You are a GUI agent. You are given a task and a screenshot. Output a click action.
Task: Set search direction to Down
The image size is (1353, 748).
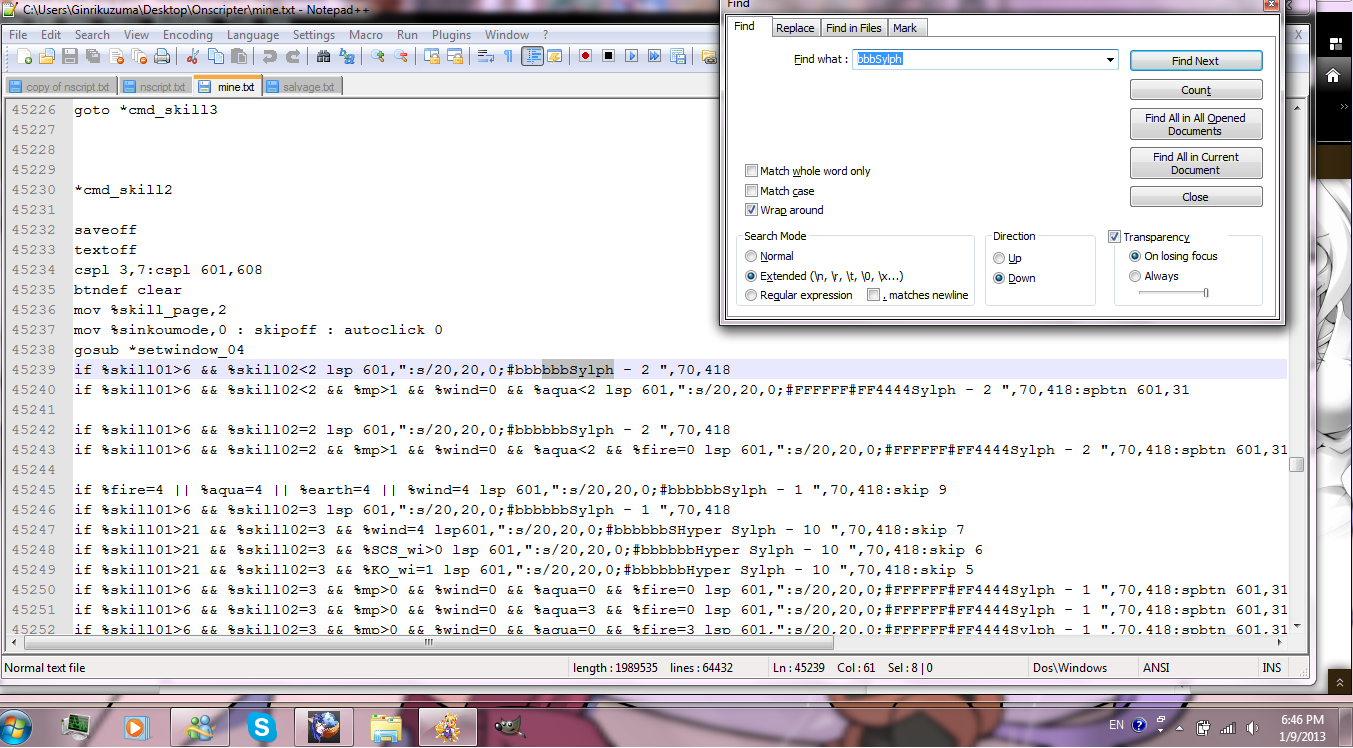[1000, 278]
